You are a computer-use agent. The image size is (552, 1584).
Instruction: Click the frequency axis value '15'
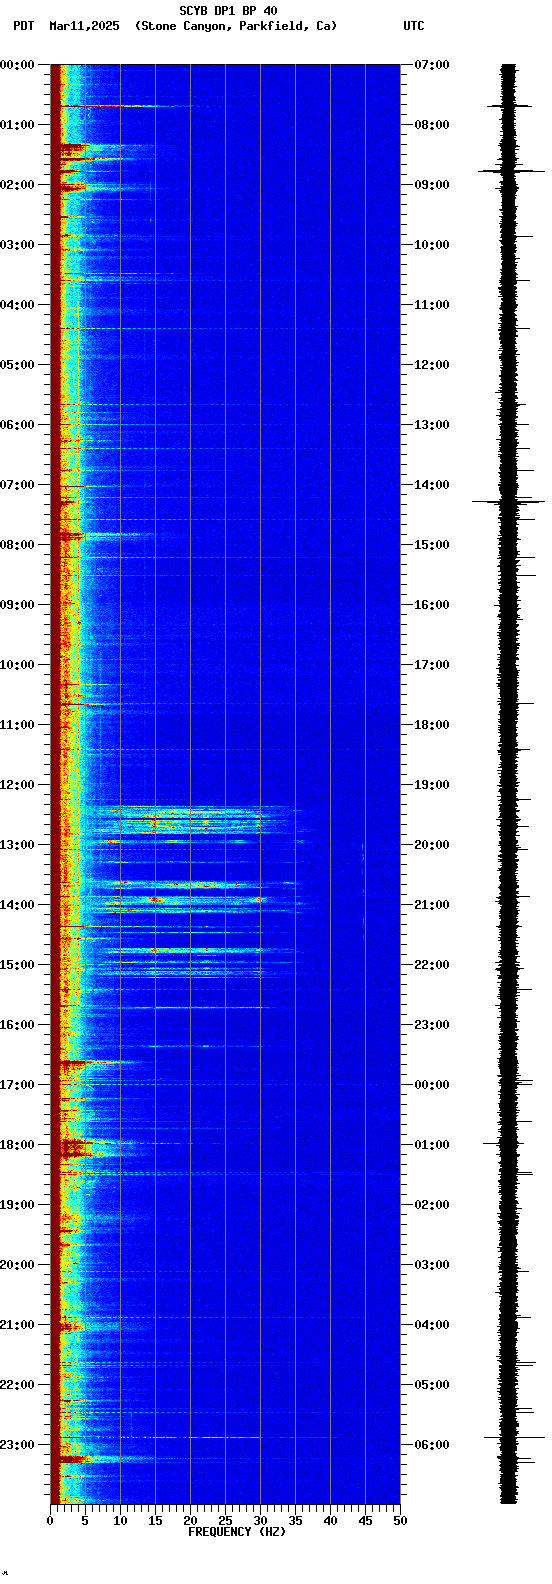pos(155,1521)
